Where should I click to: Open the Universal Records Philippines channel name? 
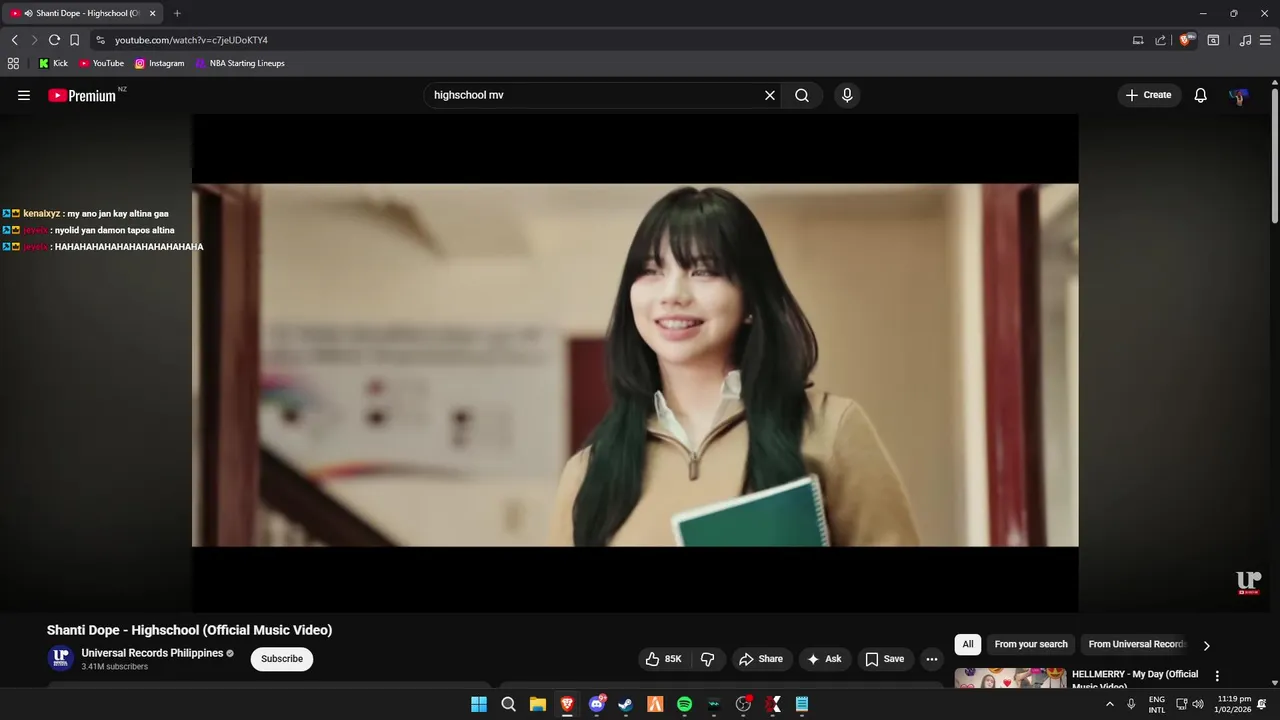point(152,653)
